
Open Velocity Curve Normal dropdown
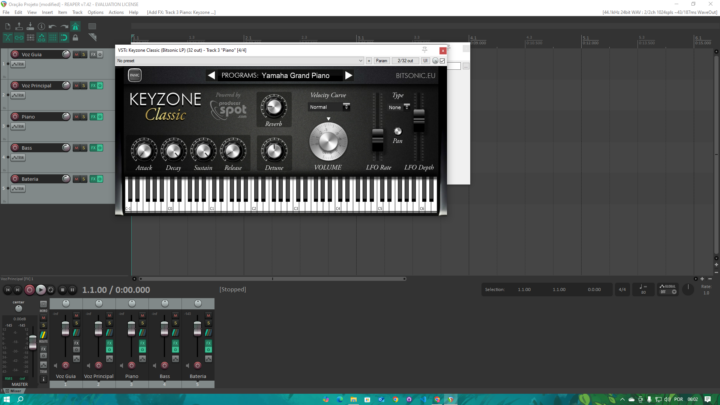click(329, 107)
